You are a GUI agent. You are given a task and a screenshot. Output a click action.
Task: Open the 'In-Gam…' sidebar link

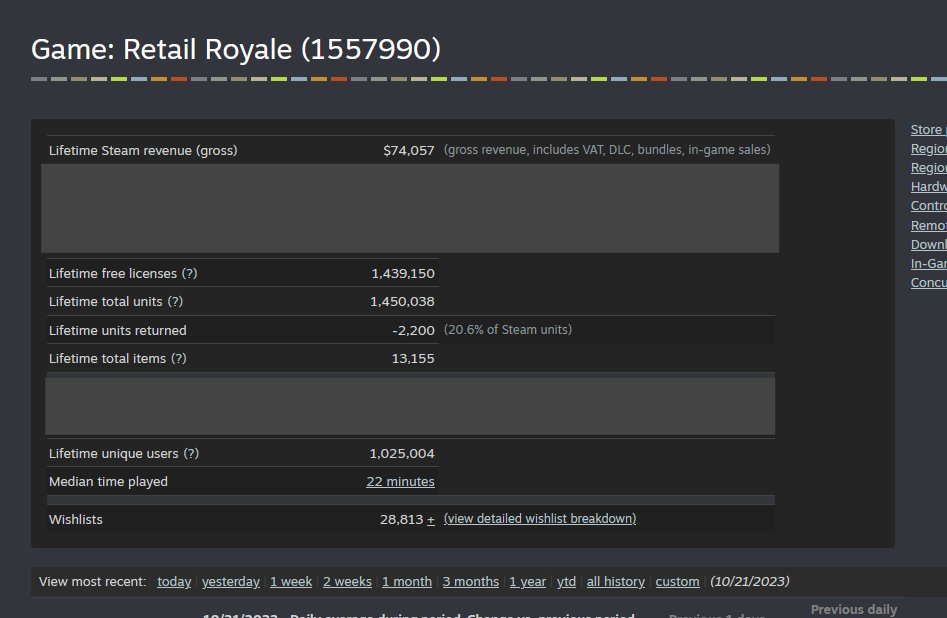pyautogui.click(x=928, y=263)
